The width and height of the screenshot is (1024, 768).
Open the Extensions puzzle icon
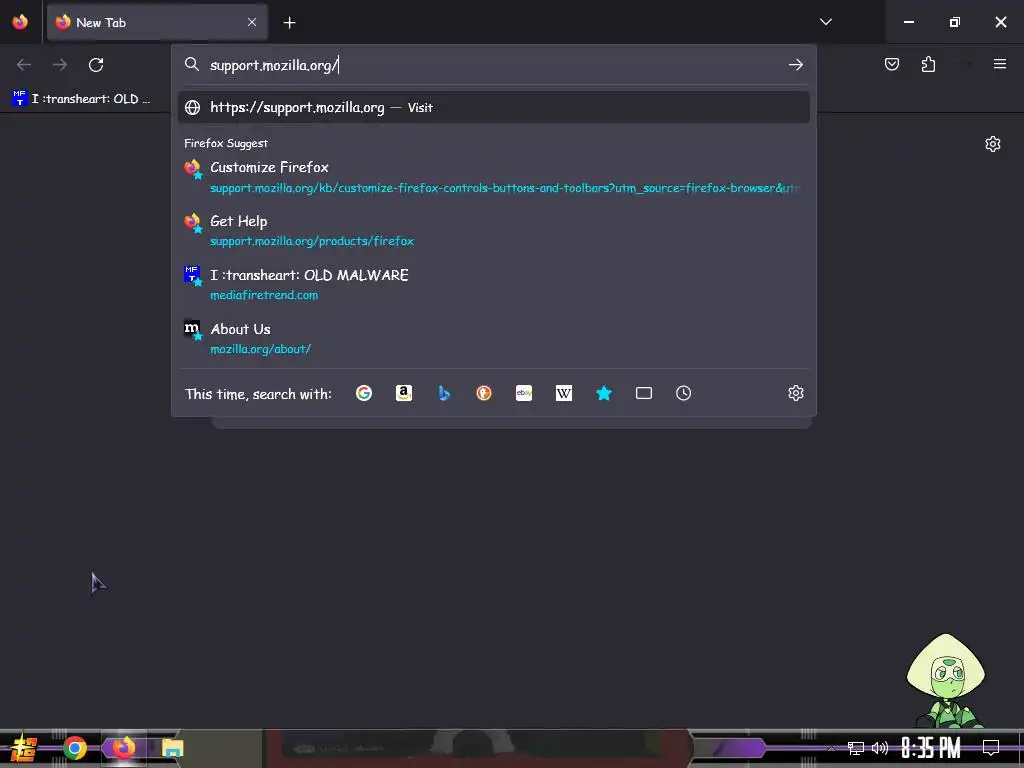[x=928, y=64]
